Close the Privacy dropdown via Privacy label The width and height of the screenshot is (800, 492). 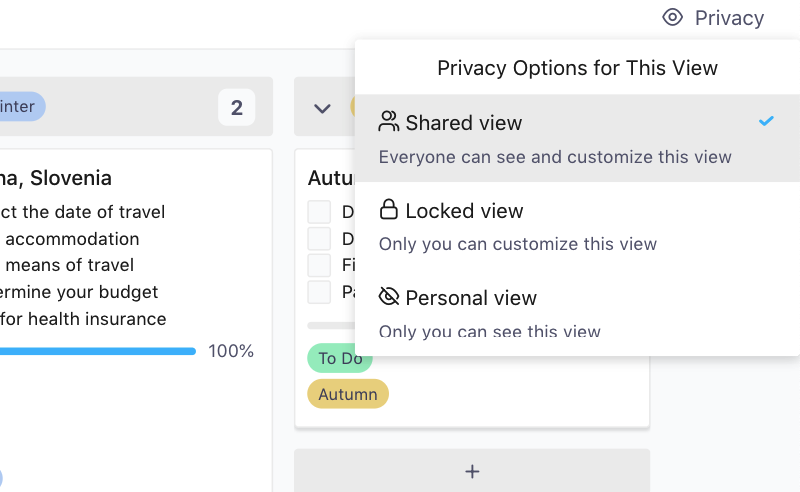729,18
